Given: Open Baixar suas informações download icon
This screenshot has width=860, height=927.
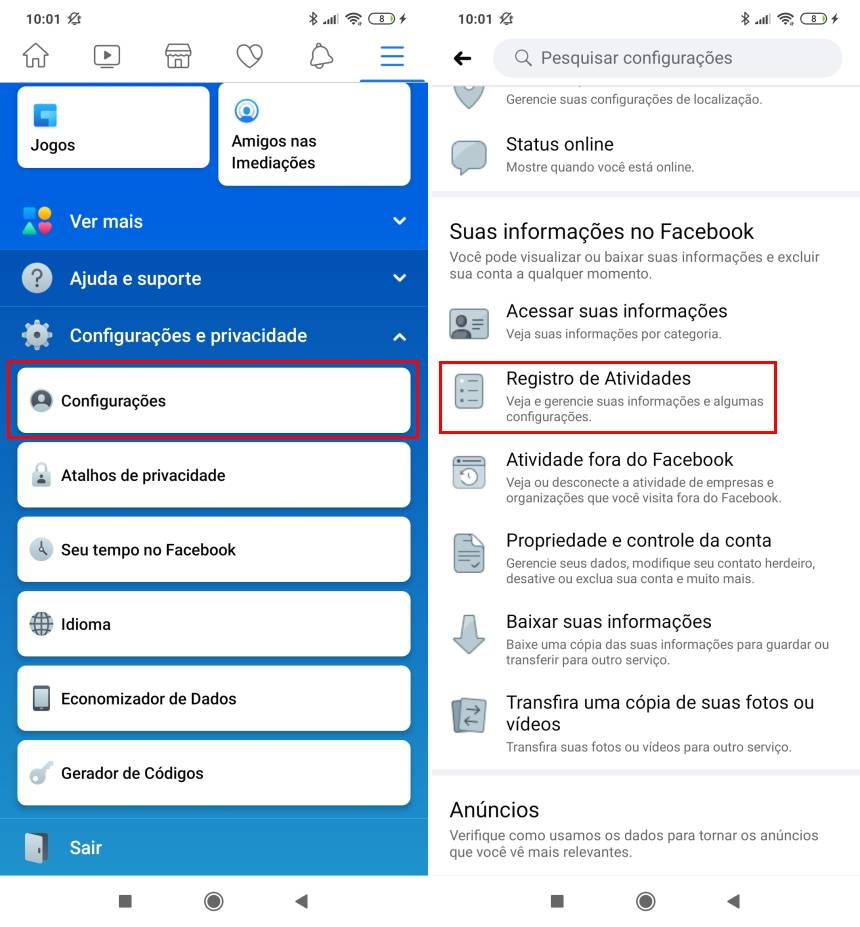Looking at the screenshot, I should [469, 634].
